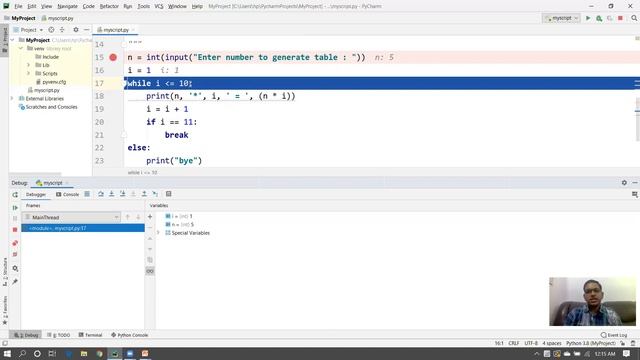Open the myscript run configuration dropdown

point(561,18)
